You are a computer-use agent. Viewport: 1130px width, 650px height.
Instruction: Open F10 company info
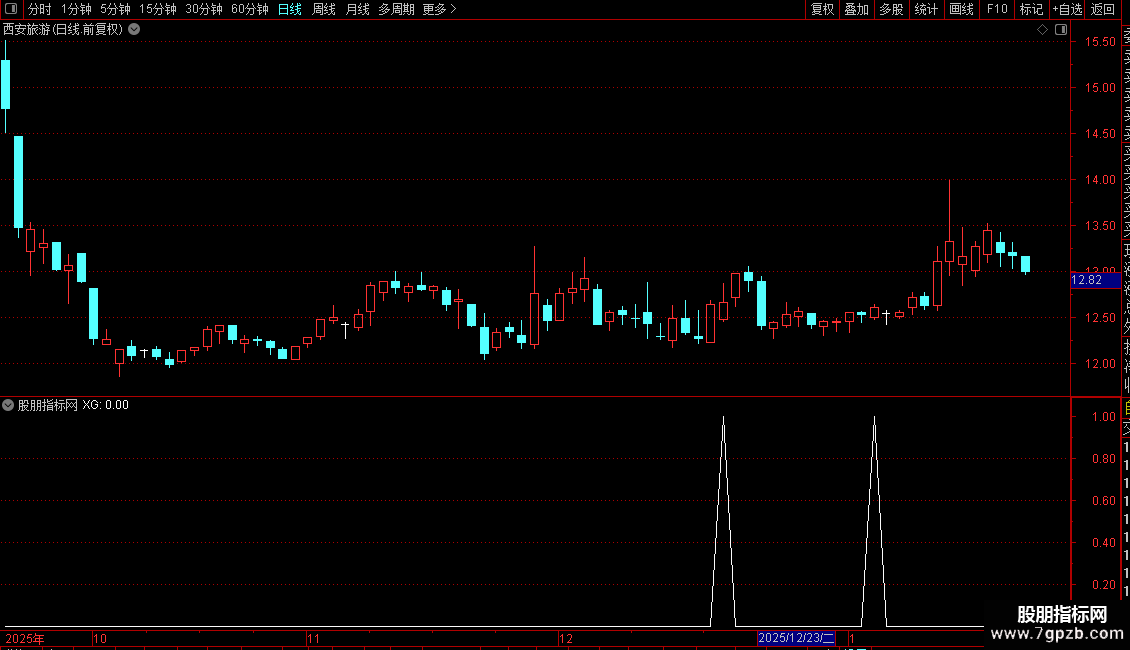(997, 9)
